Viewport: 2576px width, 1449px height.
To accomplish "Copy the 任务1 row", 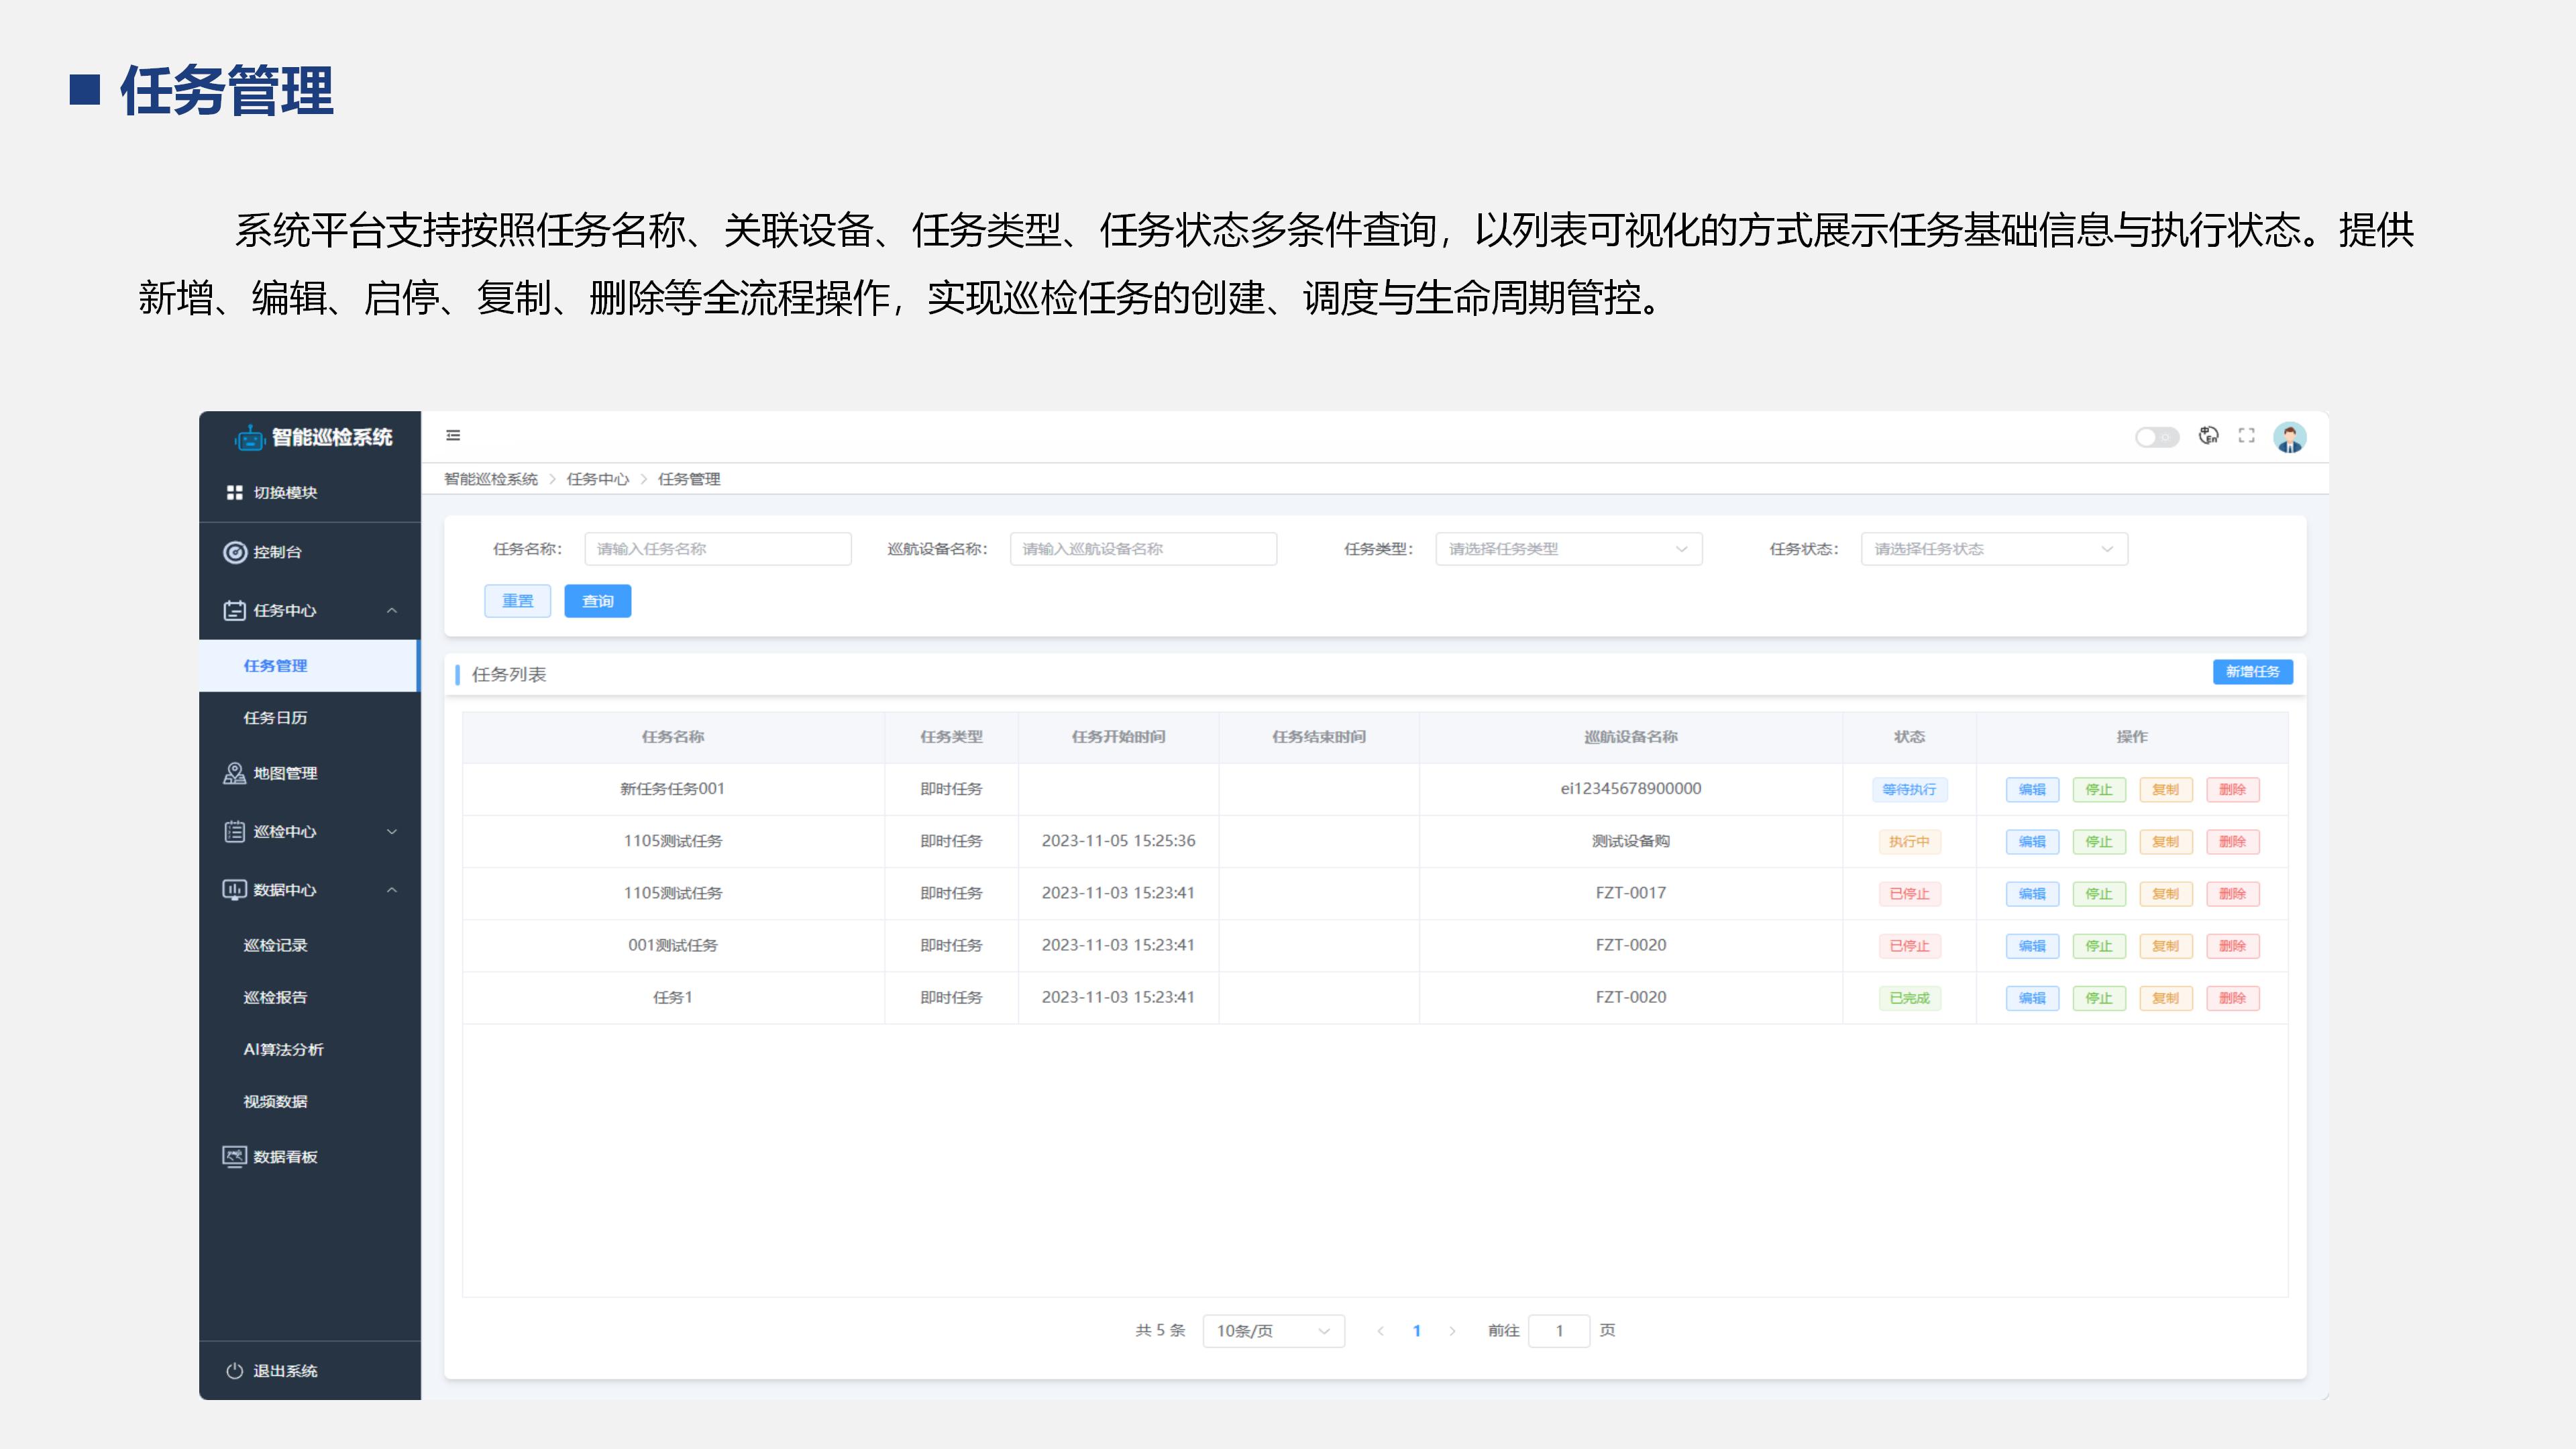I will click(x=2166, y=998).
